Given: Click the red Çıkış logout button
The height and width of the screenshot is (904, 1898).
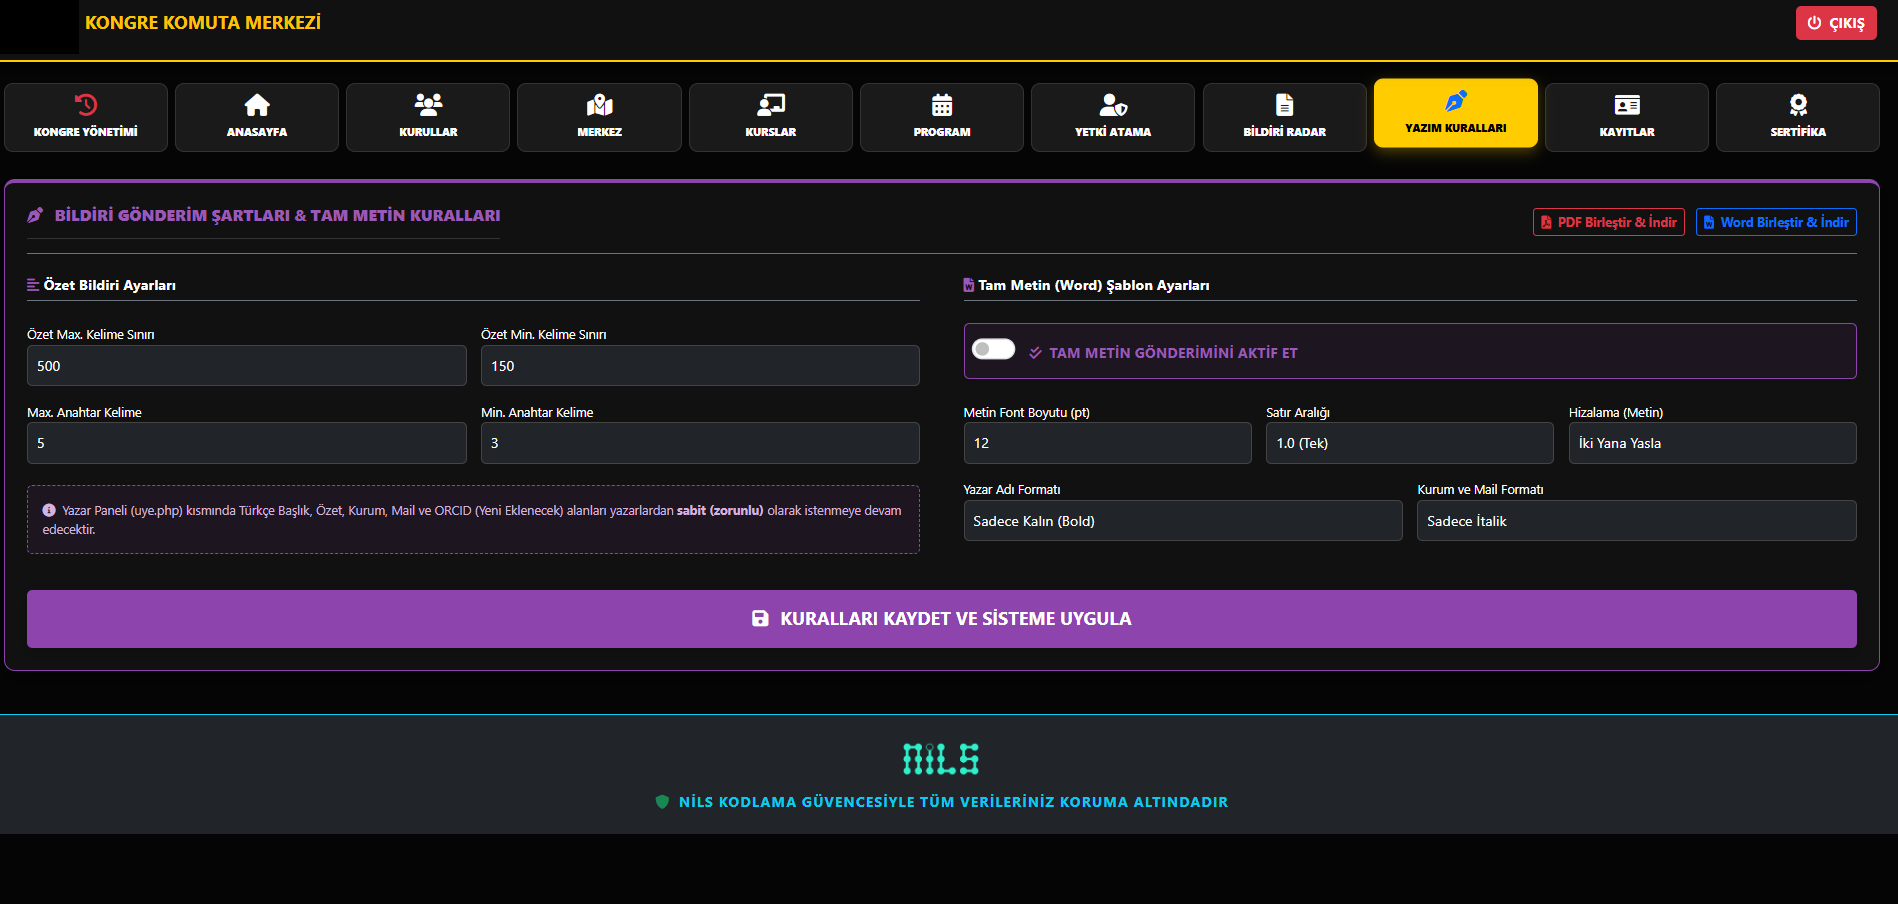Looking at the screenshot, I should point(1835,23).
